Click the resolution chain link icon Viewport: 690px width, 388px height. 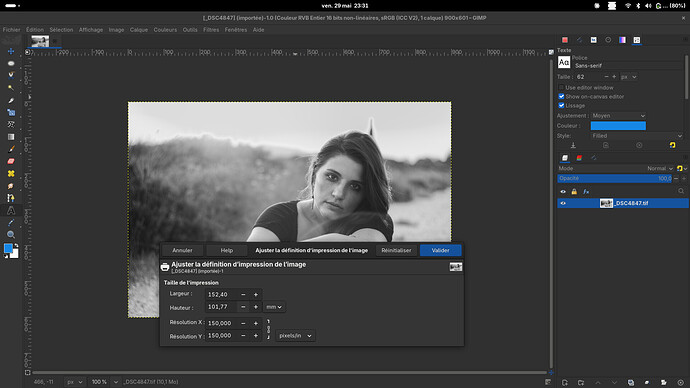point(268,329)
